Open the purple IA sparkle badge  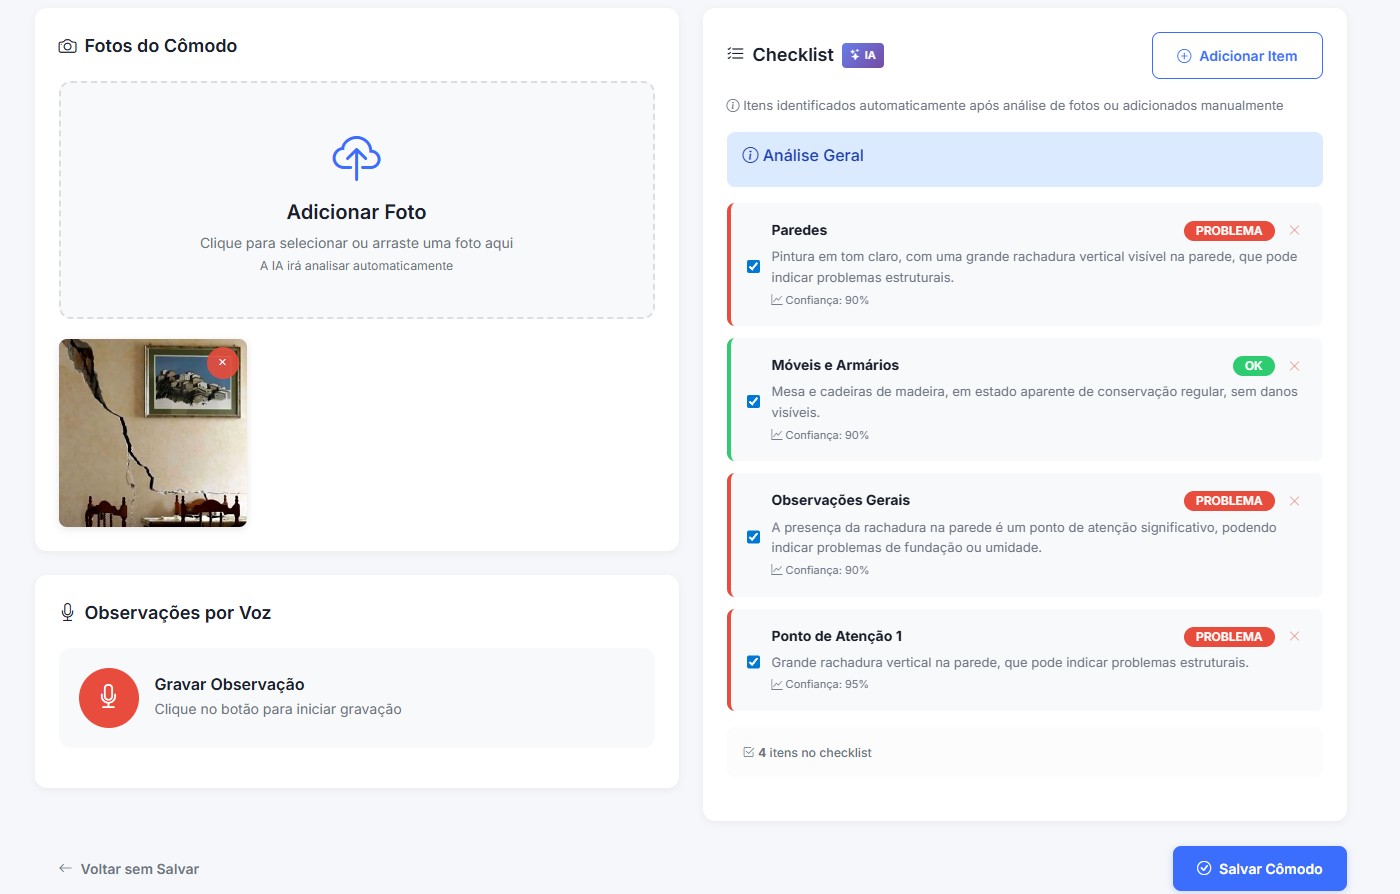pos(862,55)
